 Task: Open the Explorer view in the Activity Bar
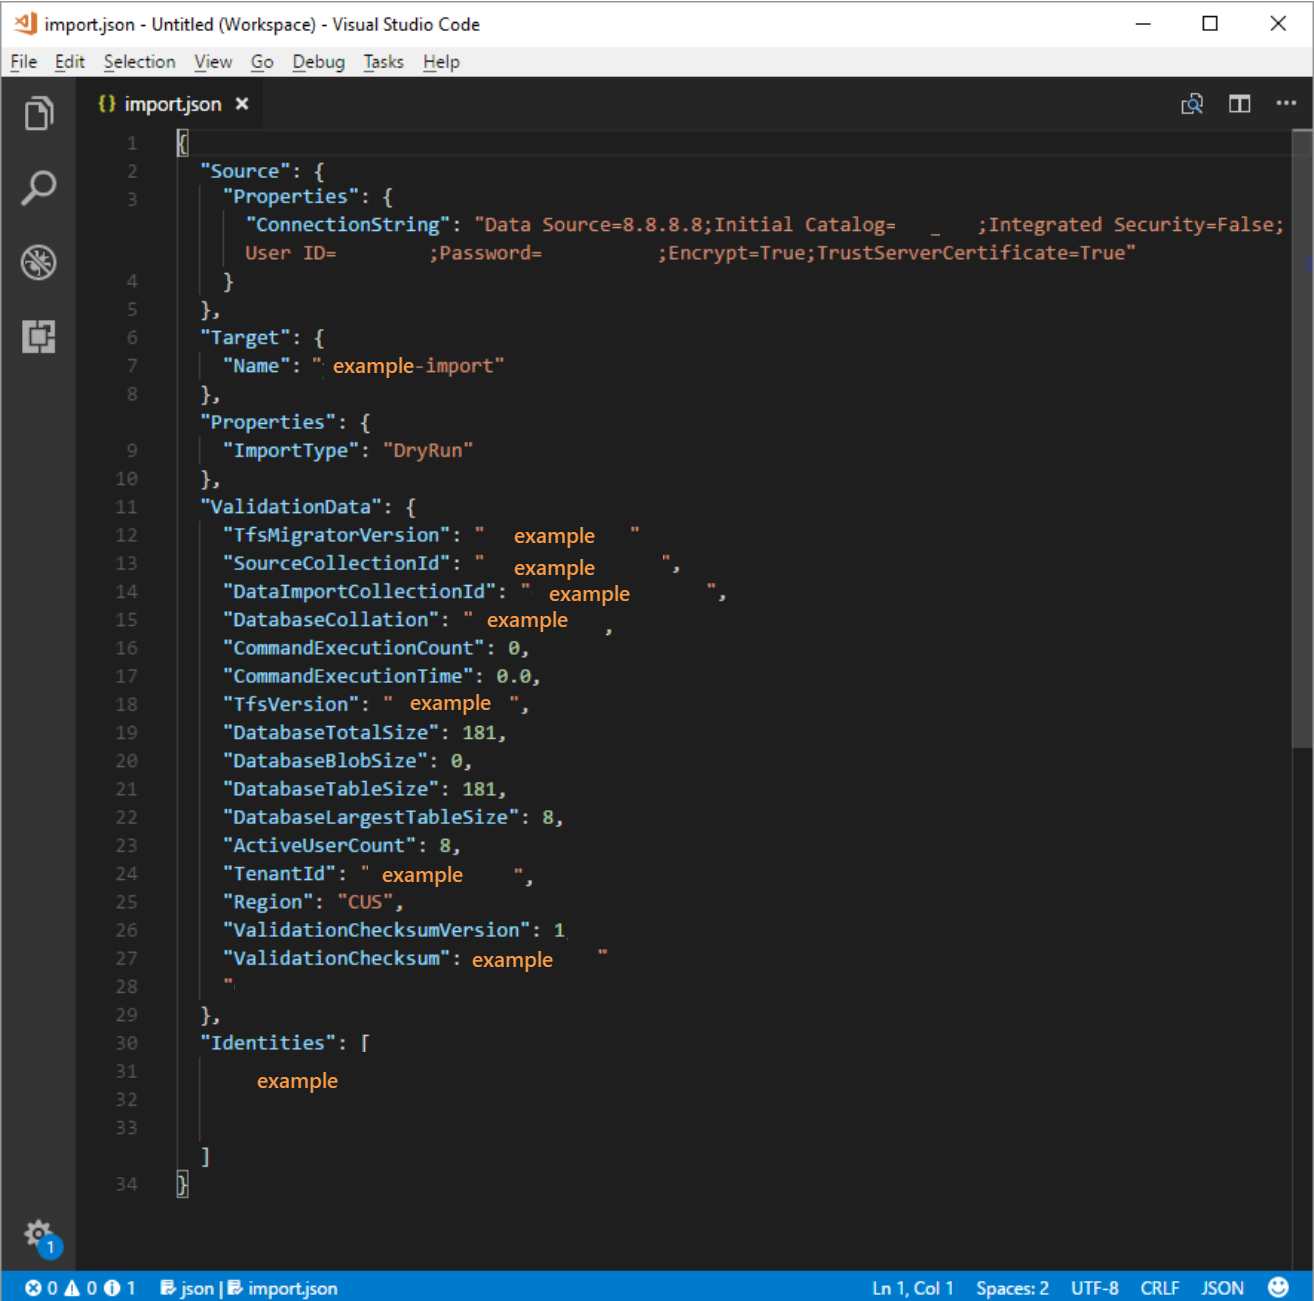(x=39, y=113)
